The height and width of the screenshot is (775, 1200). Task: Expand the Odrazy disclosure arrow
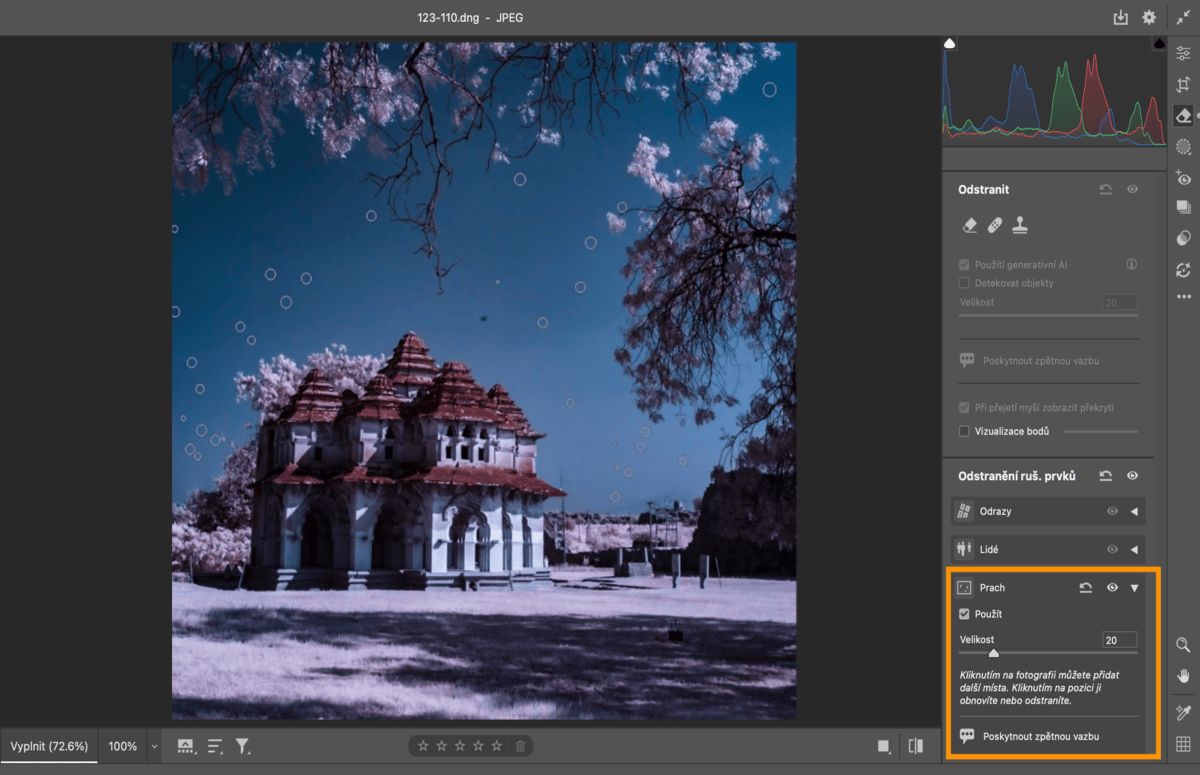[x=1132, y=511]
